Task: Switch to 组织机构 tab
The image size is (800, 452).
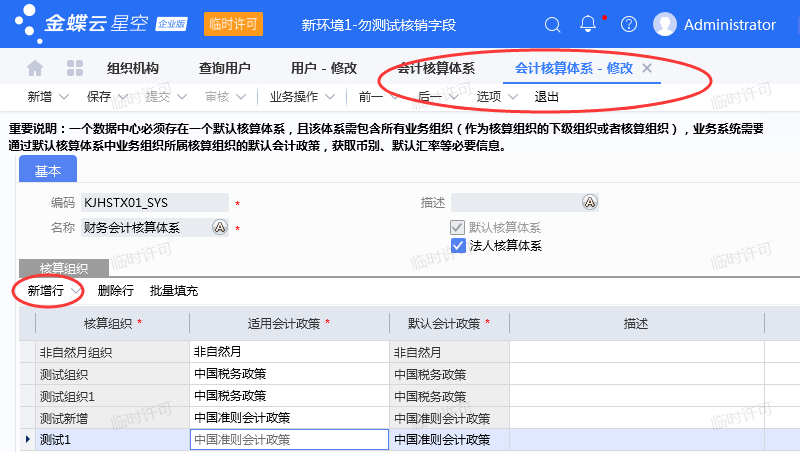Action: click(x=133, y=68)
